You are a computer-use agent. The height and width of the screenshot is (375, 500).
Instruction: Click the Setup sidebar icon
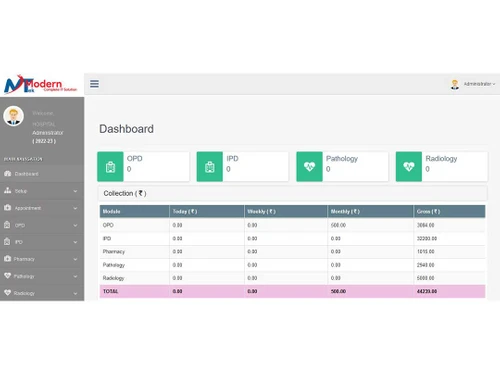click(7, 191)
